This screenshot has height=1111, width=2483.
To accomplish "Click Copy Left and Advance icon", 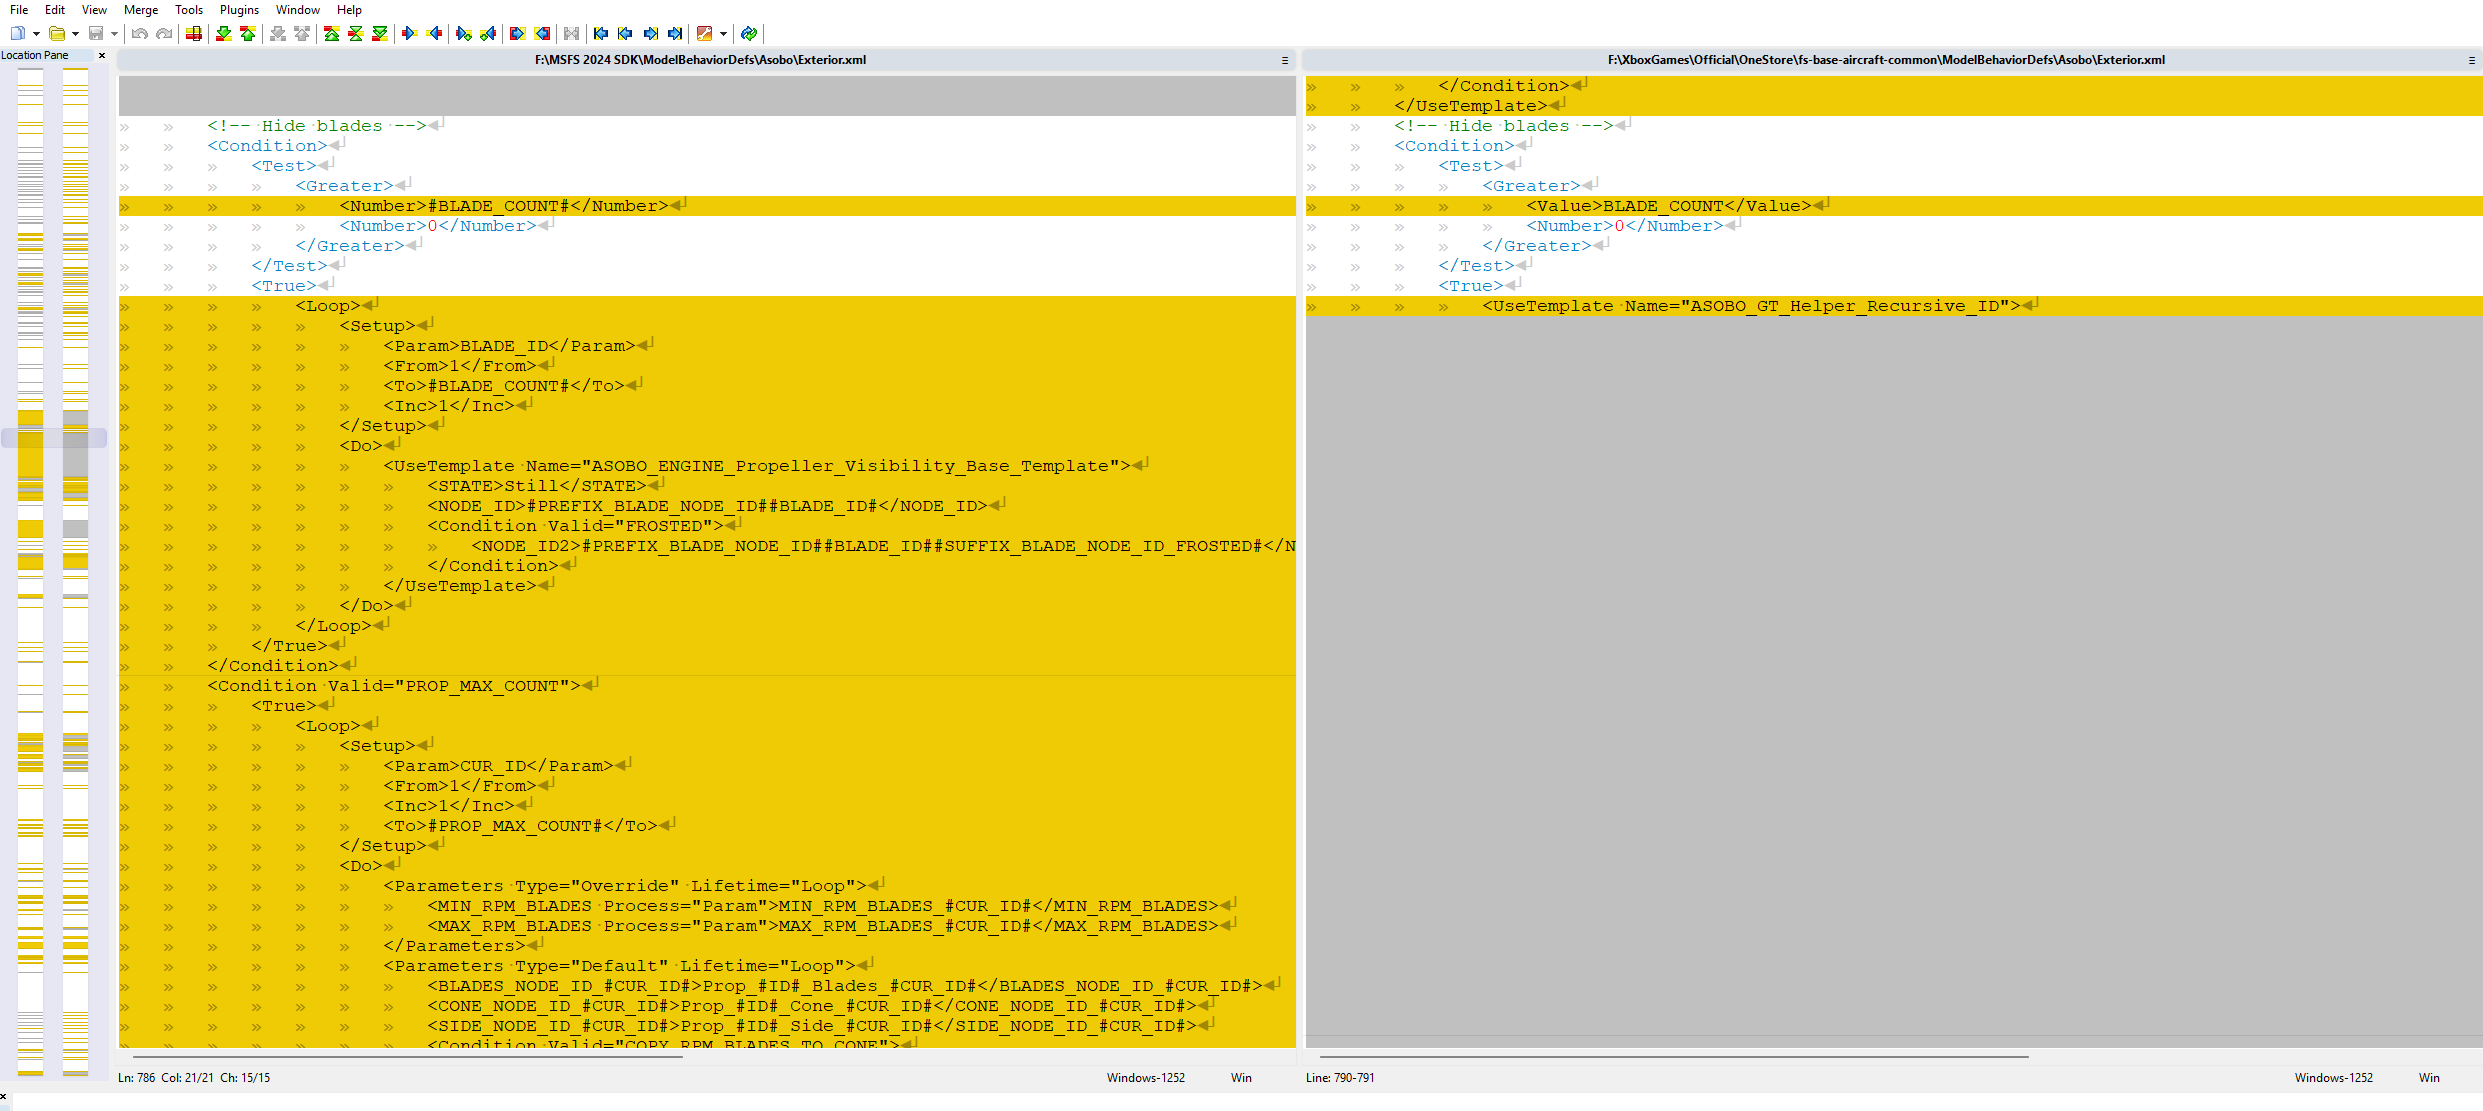I will click(488, 33).
